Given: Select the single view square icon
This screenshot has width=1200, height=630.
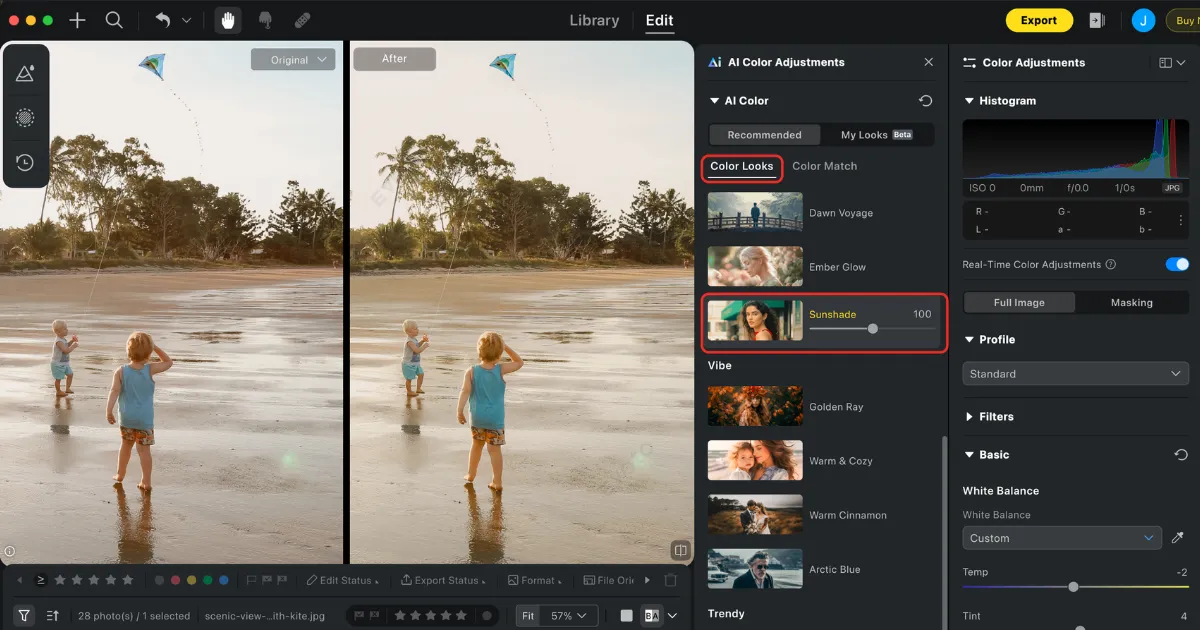Looking at the screenshot, I should click(626, 616).
